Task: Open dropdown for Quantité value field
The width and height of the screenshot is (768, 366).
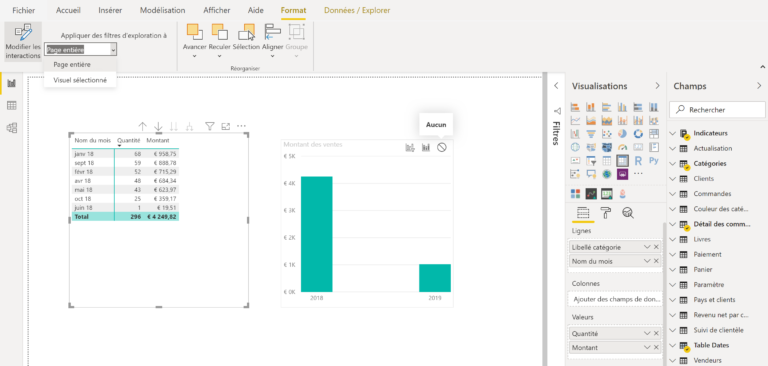Action: pos(647,333)
